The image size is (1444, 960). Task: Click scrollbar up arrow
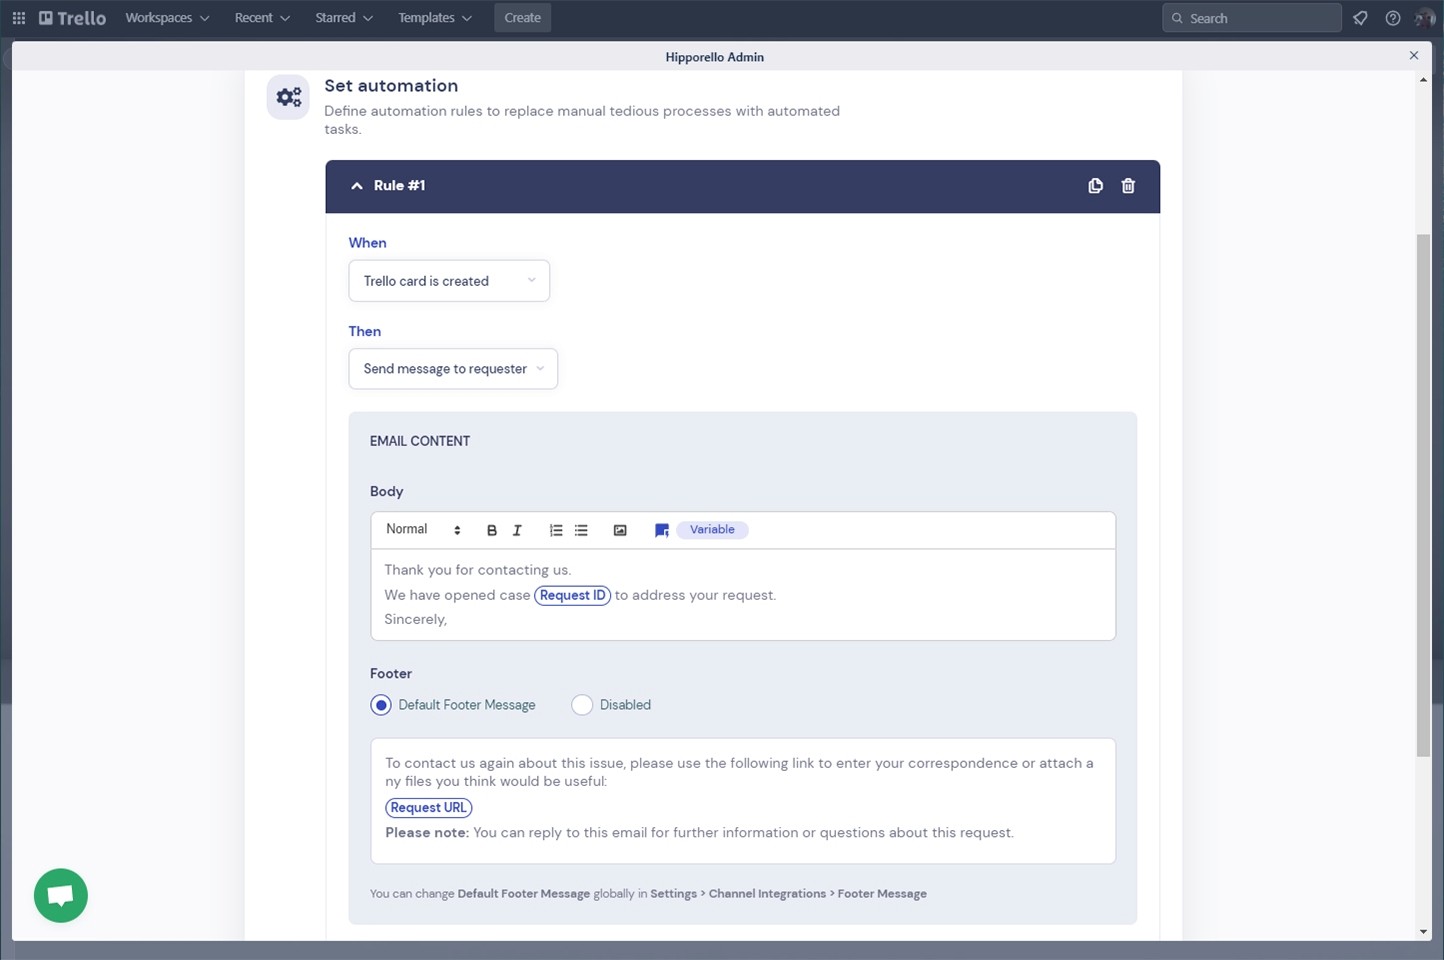pyautogui.click(x=1423, y=79)
